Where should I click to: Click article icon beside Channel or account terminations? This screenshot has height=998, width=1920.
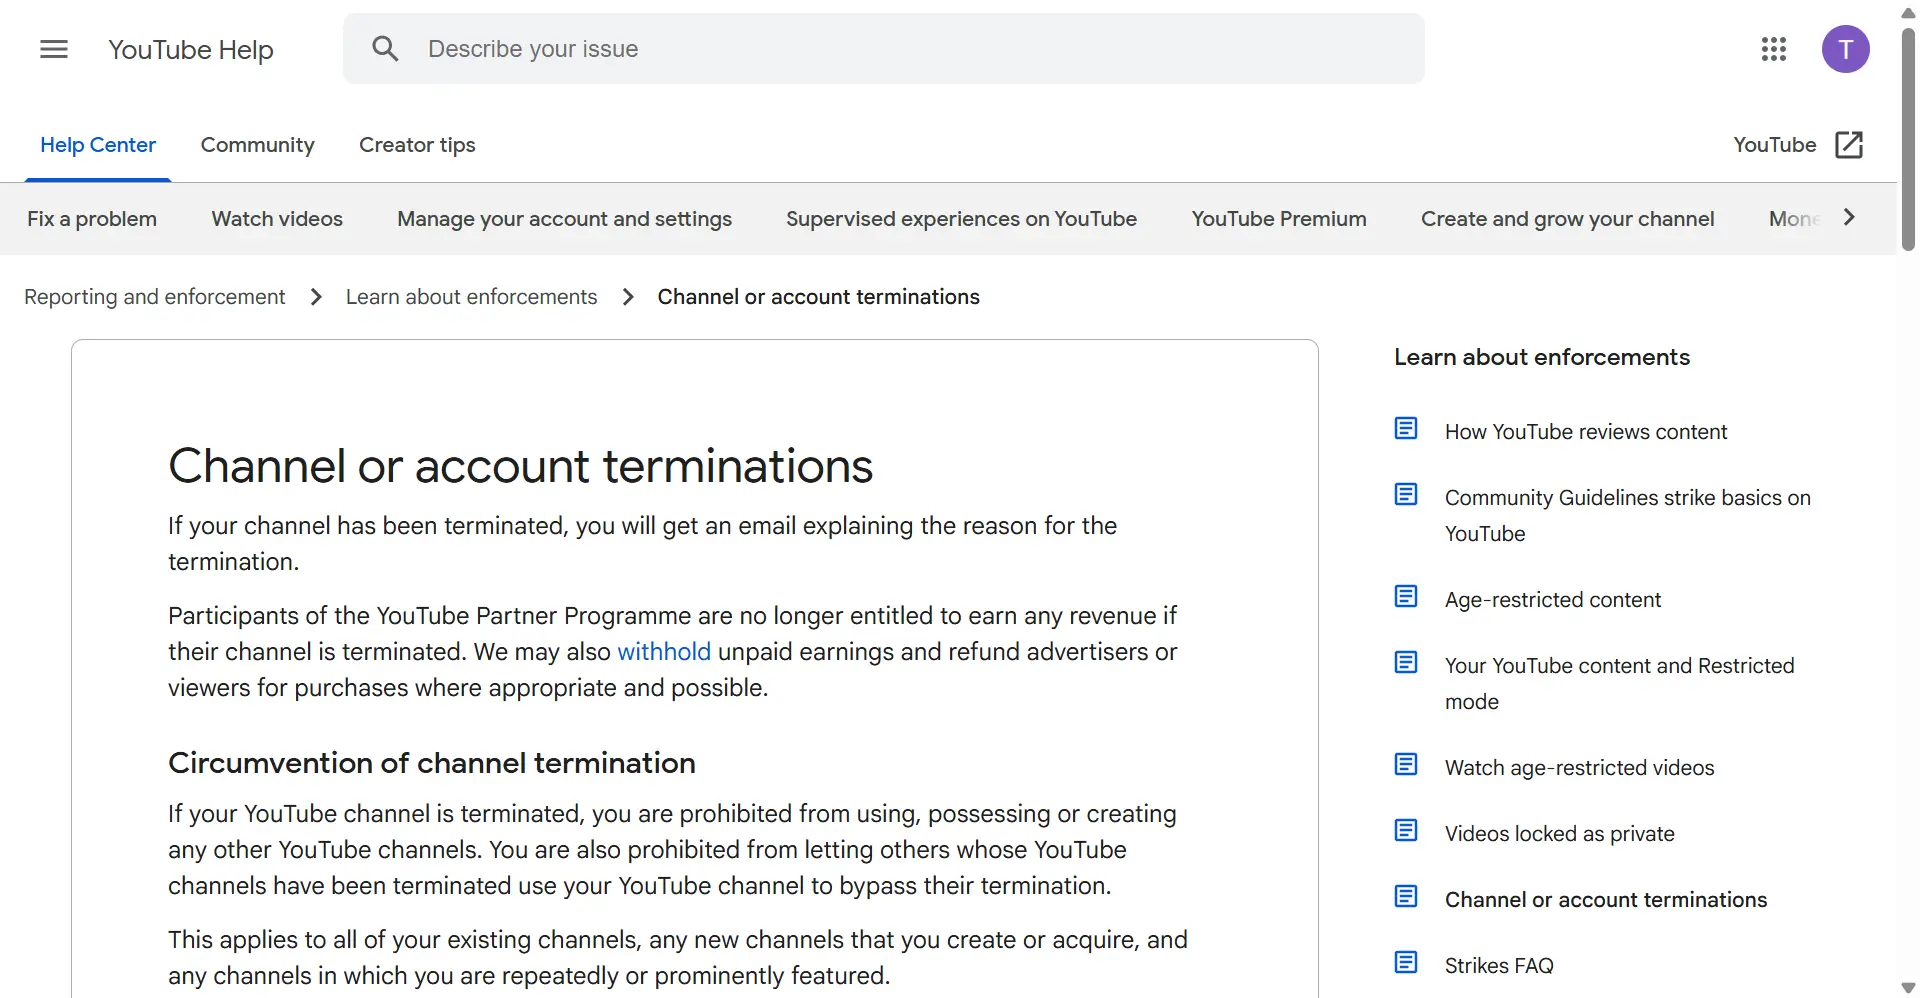1406,897
